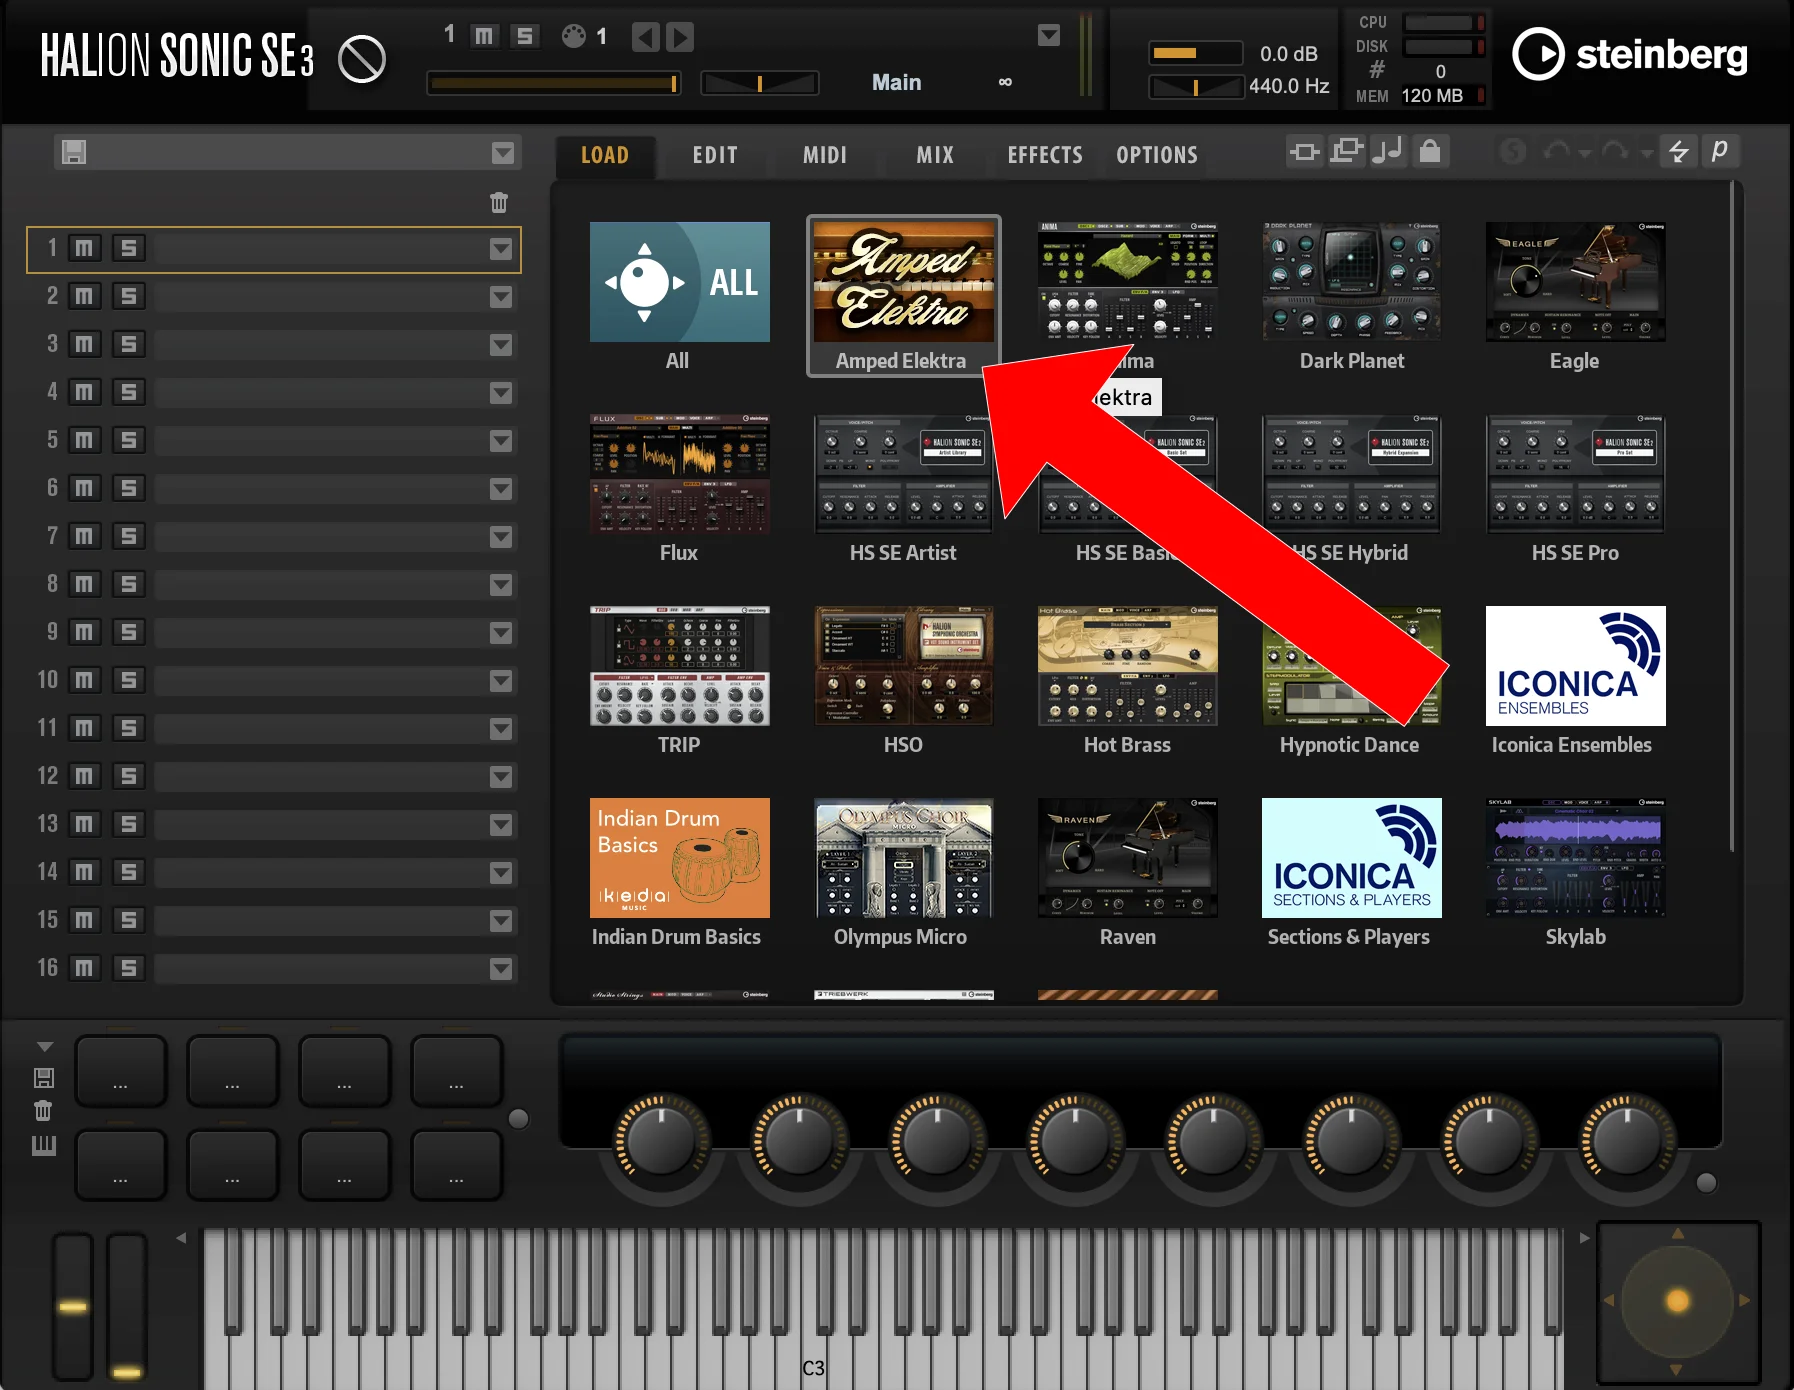The height and width of the screenshot is (1390, 1794).
Task: Click the trigger pads save icon
Action: pyautogui.click(x=44, y=1077)
